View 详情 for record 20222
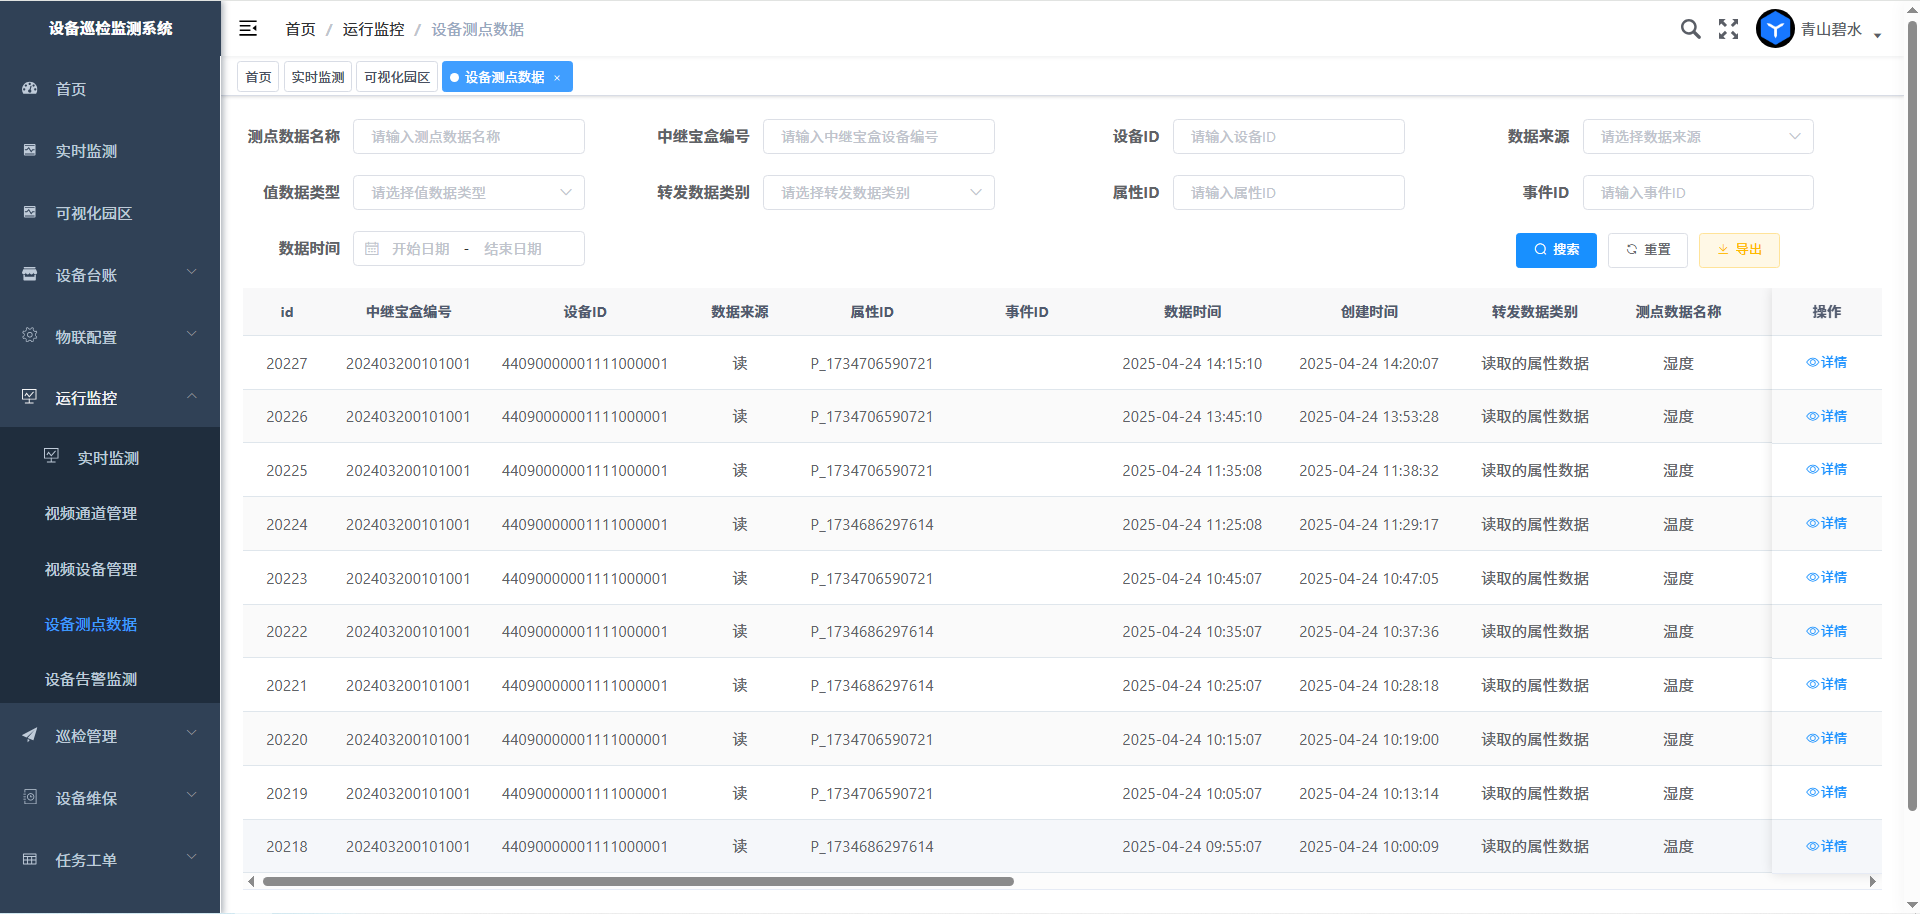Viewport: 1920px width, 914px height. click(1826, 631)
